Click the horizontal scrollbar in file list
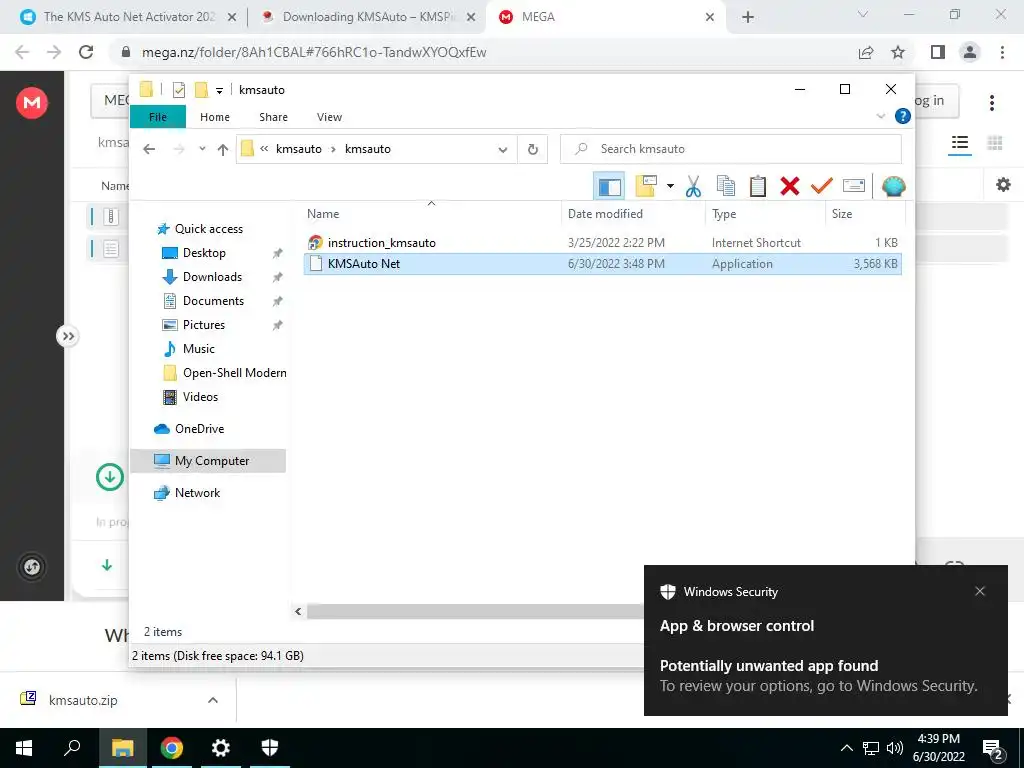This screenshot has width=1024, height=768. tap(475, 611)
